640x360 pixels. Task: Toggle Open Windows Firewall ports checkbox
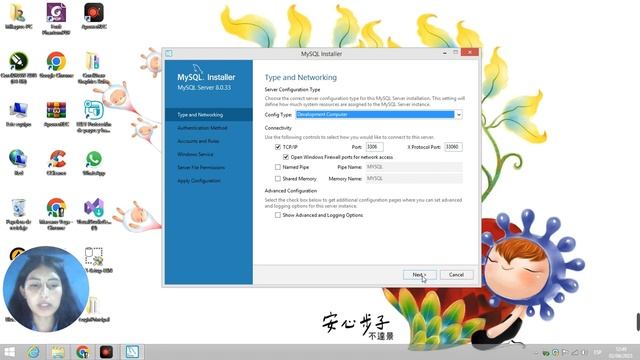coord(286,157)
